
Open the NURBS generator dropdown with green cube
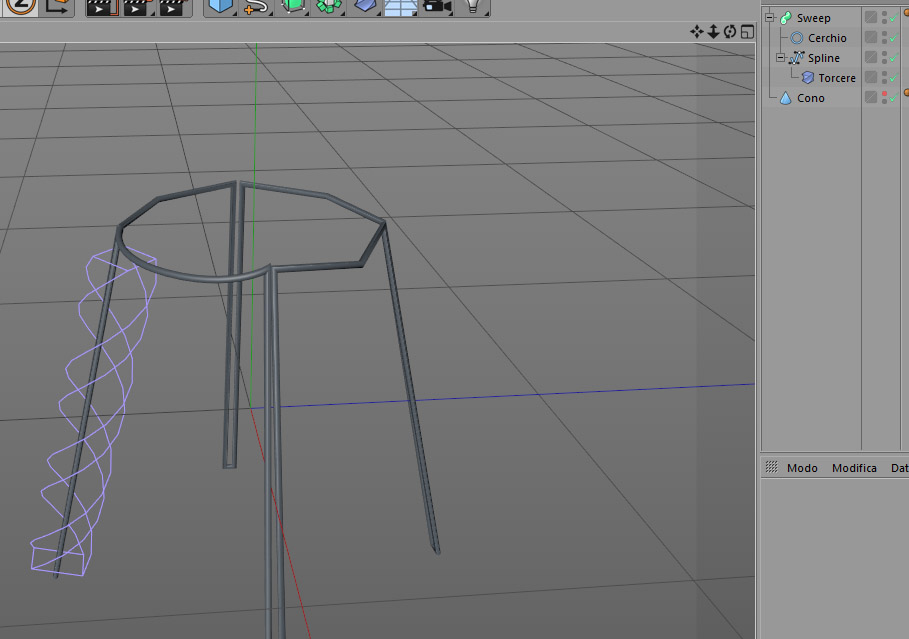(293, 7)
